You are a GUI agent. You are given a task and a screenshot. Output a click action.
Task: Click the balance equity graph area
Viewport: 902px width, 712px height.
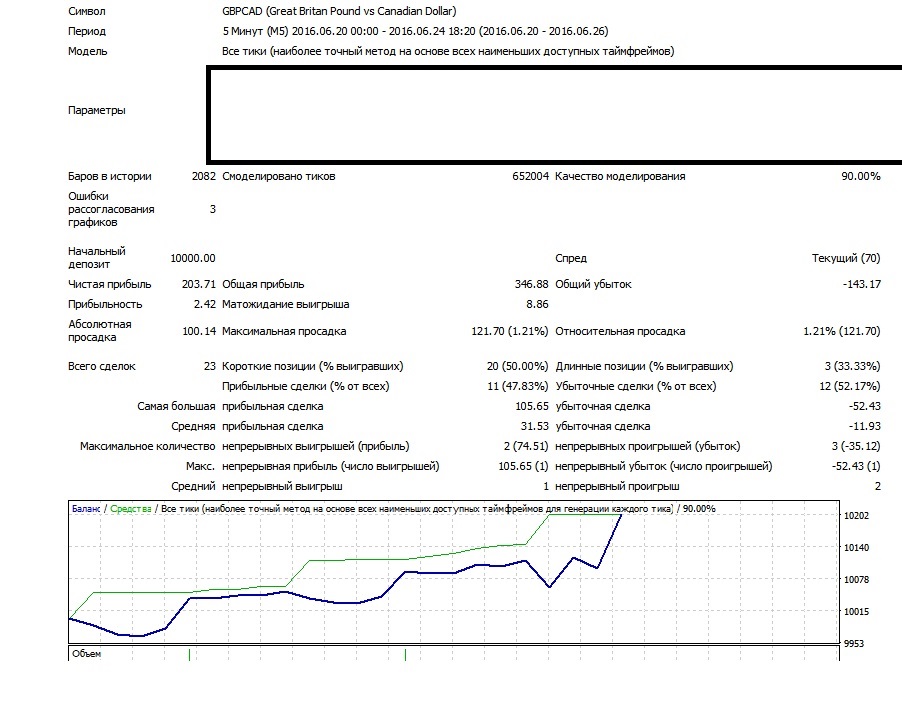tap(454, 572)
